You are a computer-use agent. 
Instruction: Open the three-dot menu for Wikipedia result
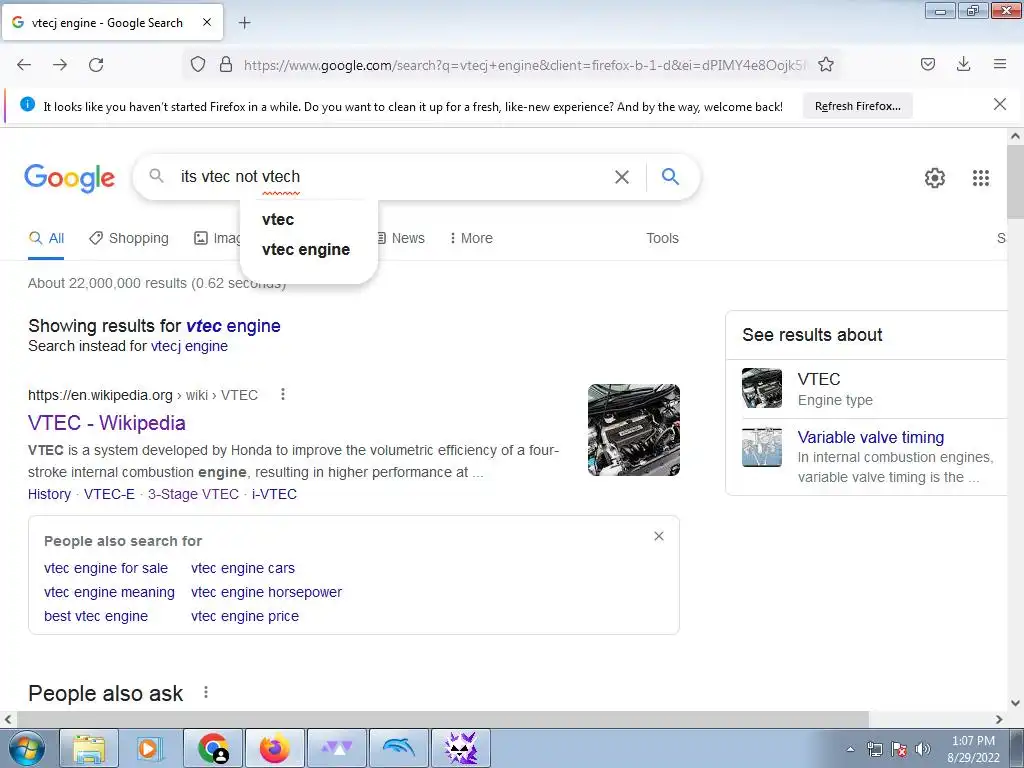[283, 394]
